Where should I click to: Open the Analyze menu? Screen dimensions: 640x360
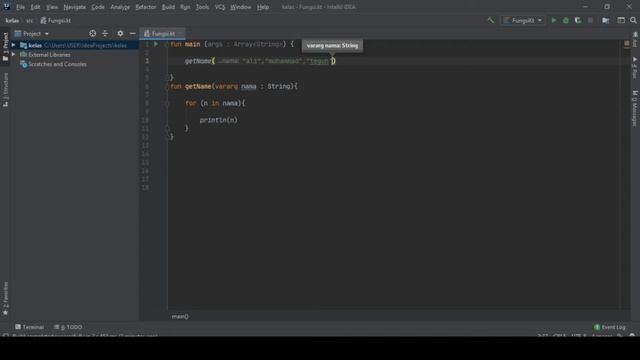pos(120,7)
